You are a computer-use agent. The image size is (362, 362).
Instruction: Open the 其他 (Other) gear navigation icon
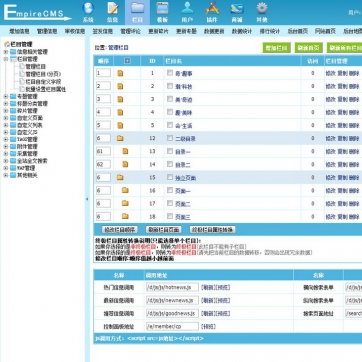[x=262, y=12]
